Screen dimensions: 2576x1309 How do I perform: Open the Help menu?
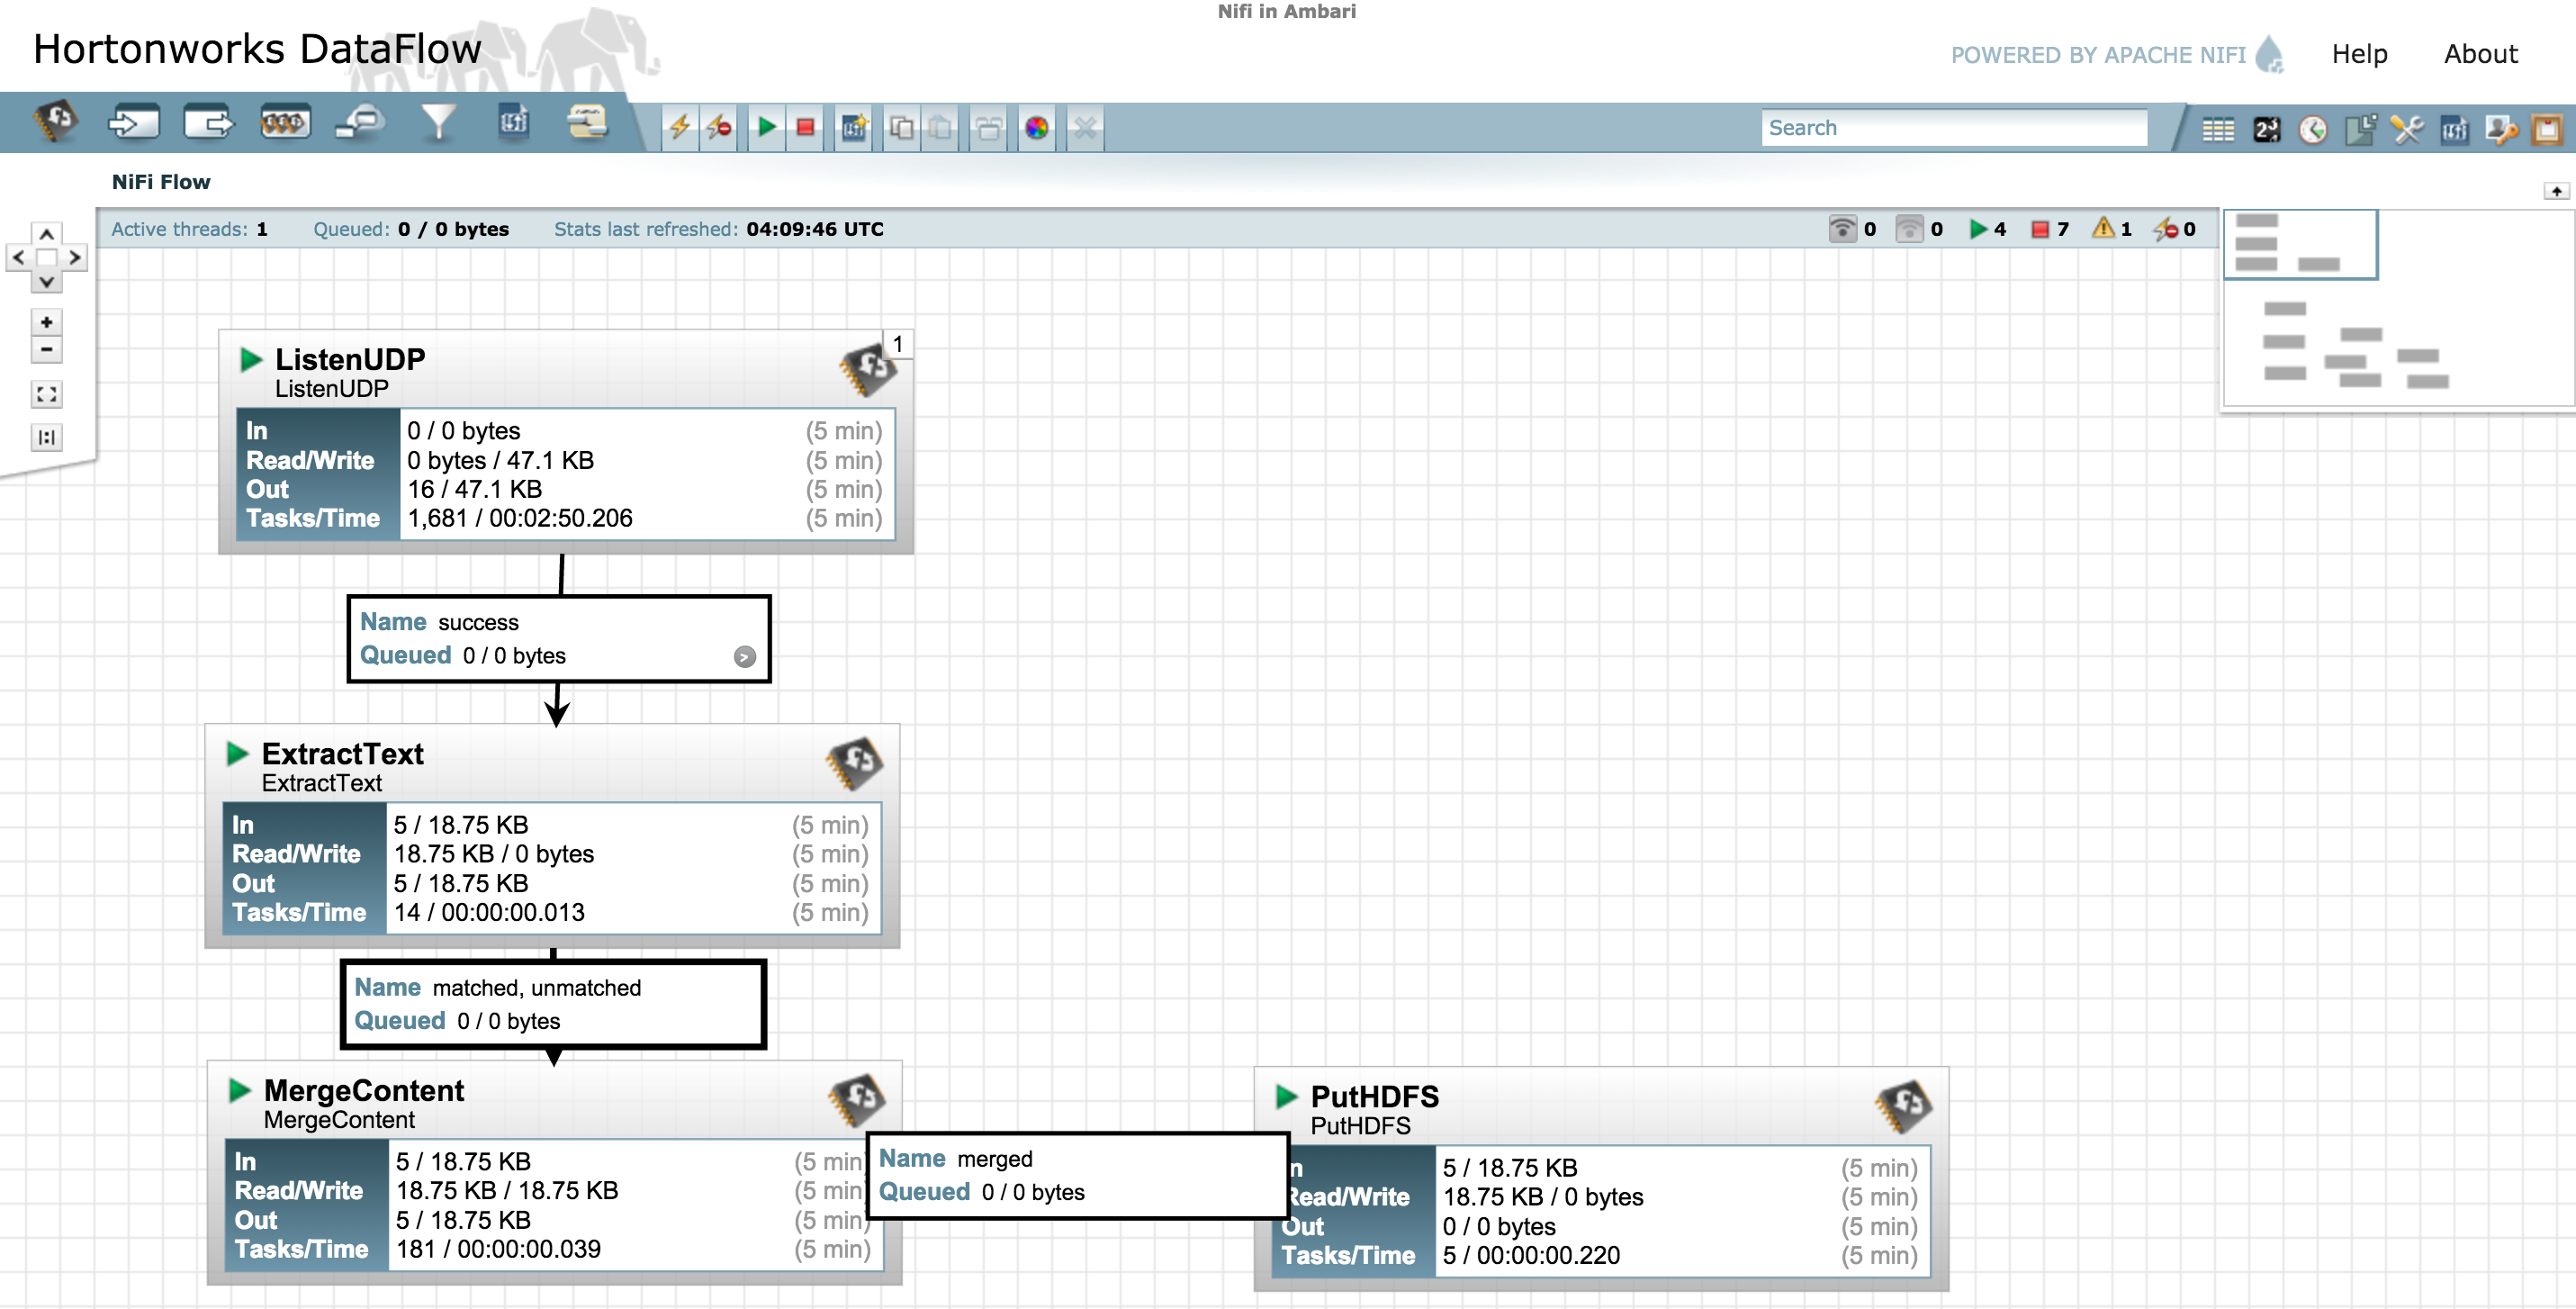coord(2358,54)
